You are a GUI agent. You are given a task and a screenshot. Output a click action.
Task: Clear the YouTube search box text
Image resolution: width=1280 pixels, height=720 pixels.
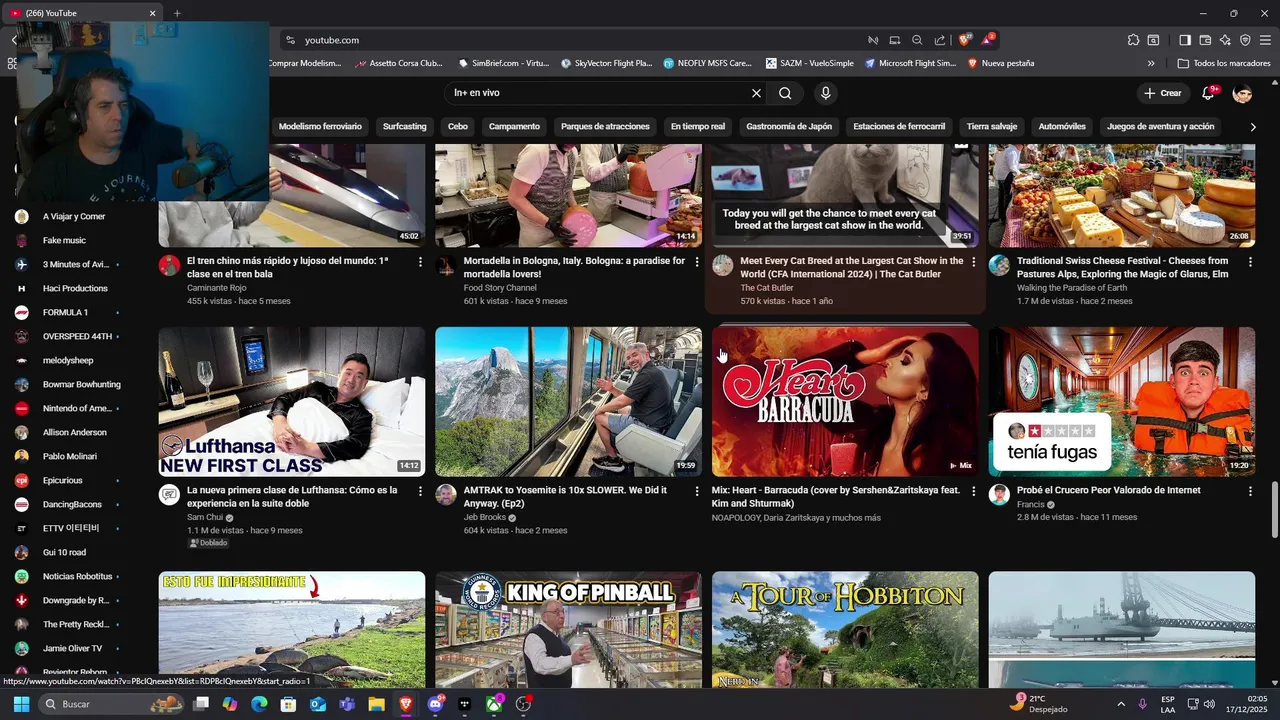[756, 93]
